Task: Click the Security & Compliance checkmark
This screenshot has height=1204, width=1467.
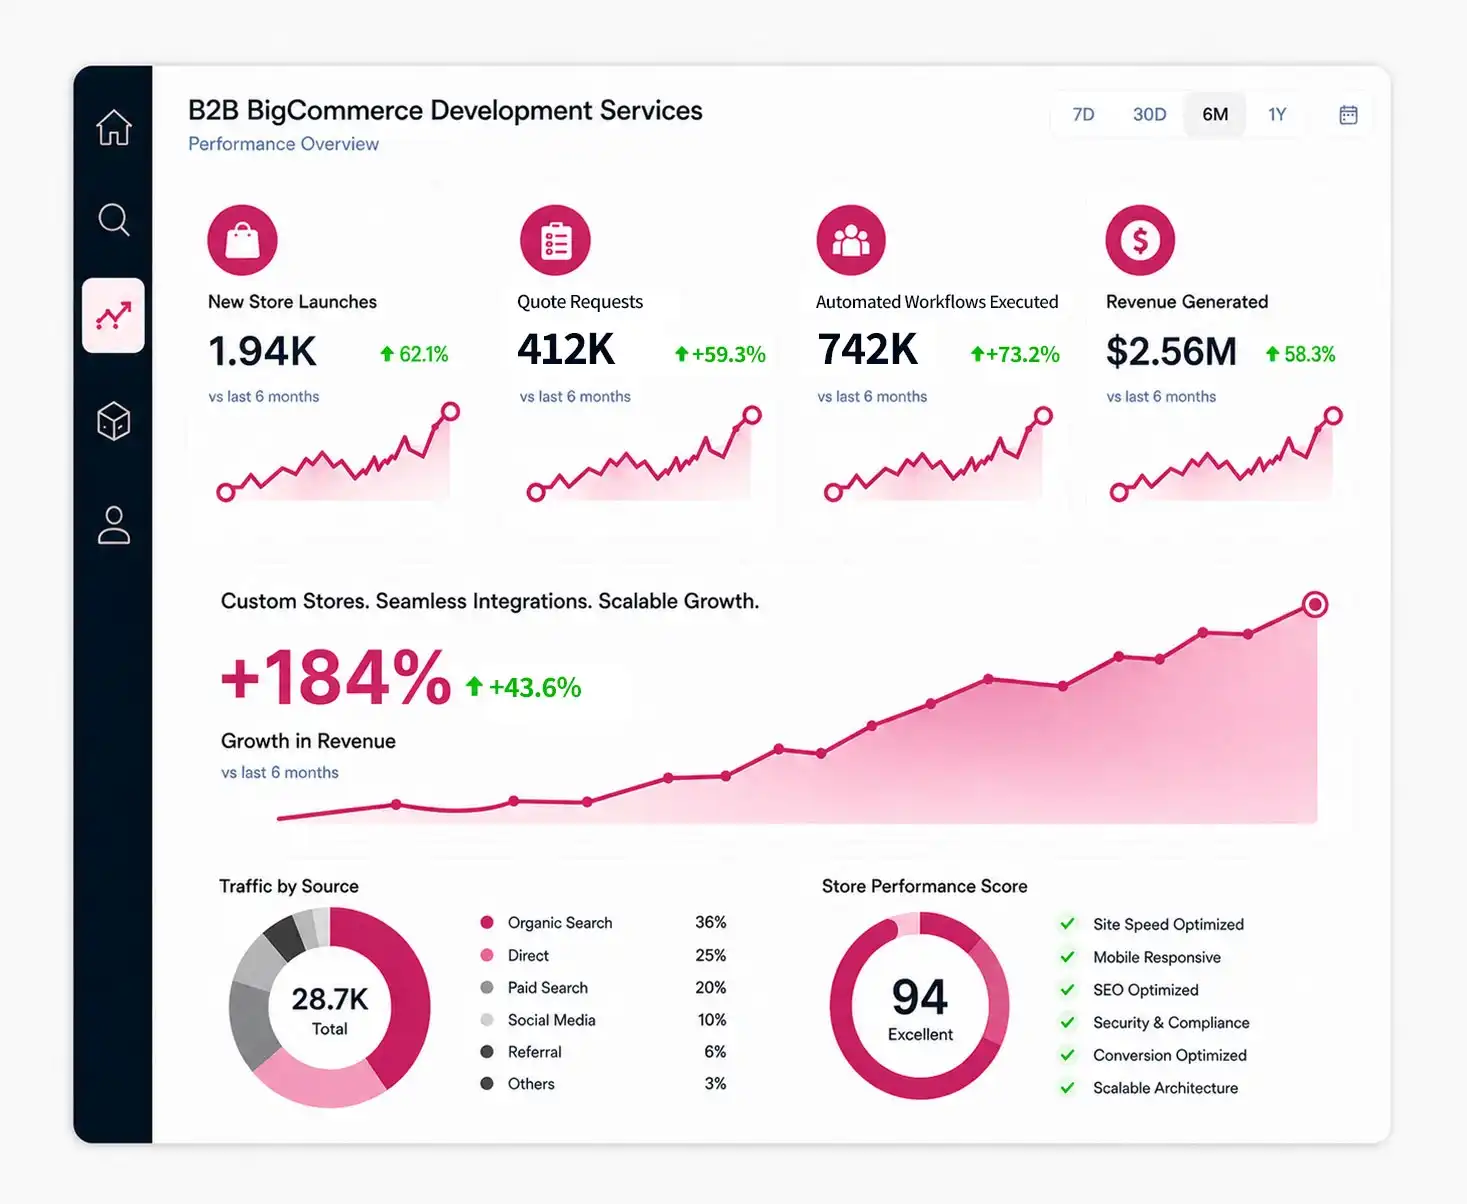Action: click(1067, 1022)
